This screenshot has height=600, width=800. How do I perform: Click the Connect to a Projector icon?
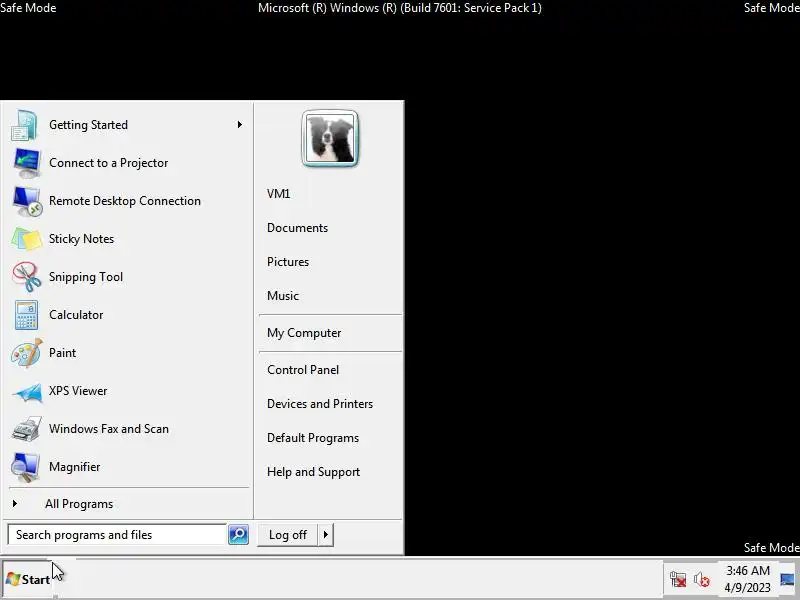(x=26, y=163)
